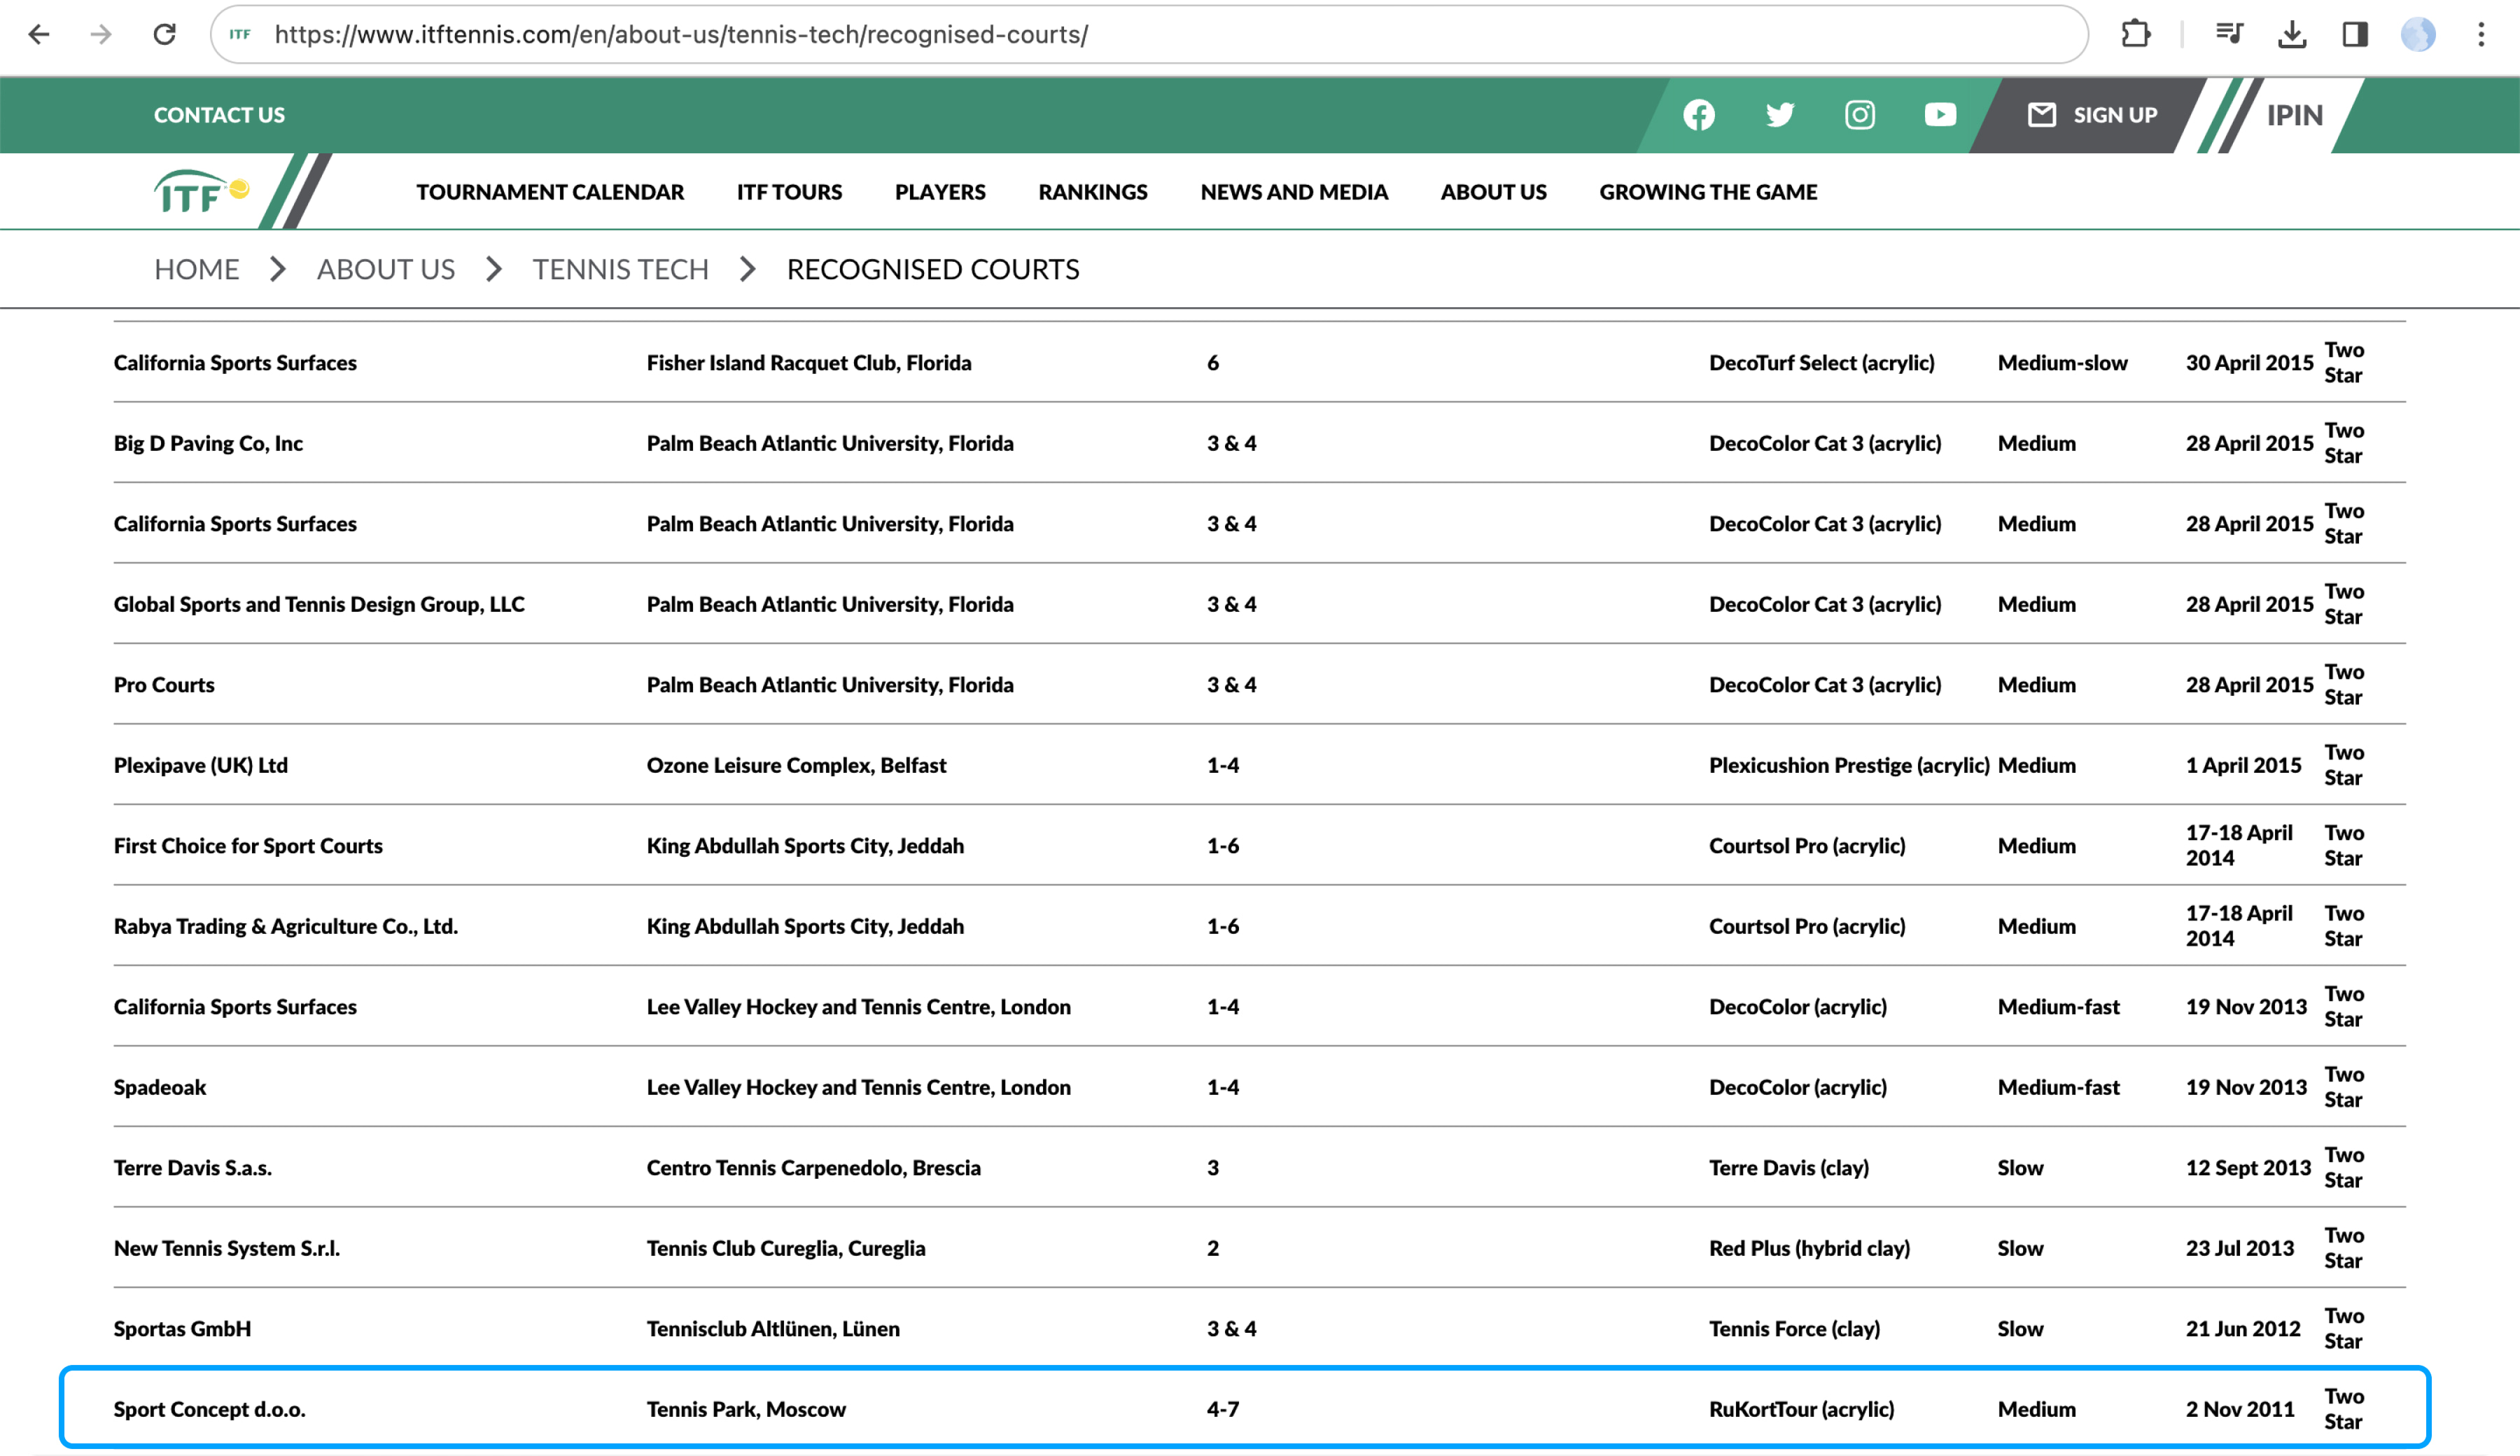Open the browser profile avatar
This screenshot has width=2520, height=1456.
(2417, 35)
